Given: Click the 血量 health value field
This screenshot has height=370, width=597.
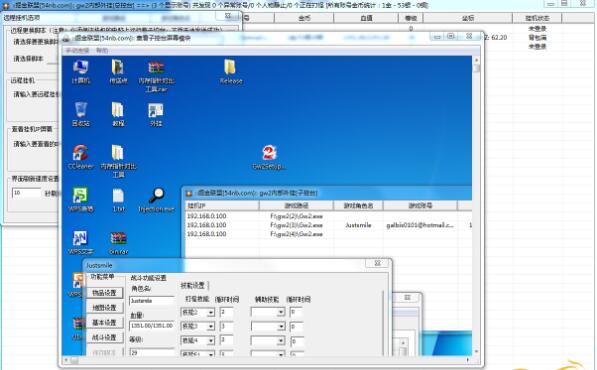Looking at the screenshot, I should coord(152,326).
